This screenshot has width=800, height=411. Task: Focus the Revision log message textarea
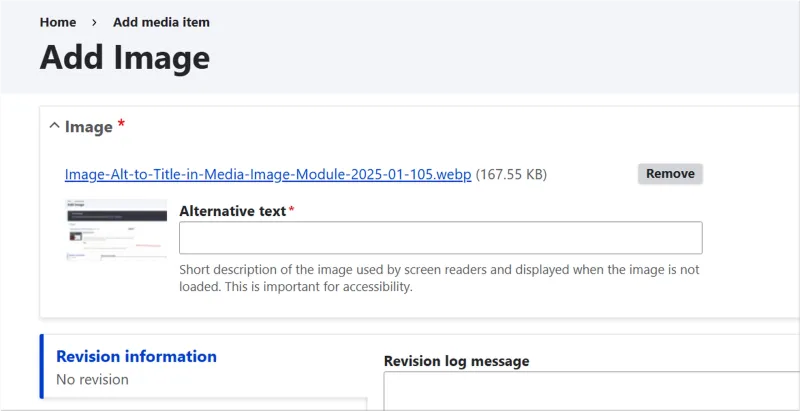tap(591, 391)
